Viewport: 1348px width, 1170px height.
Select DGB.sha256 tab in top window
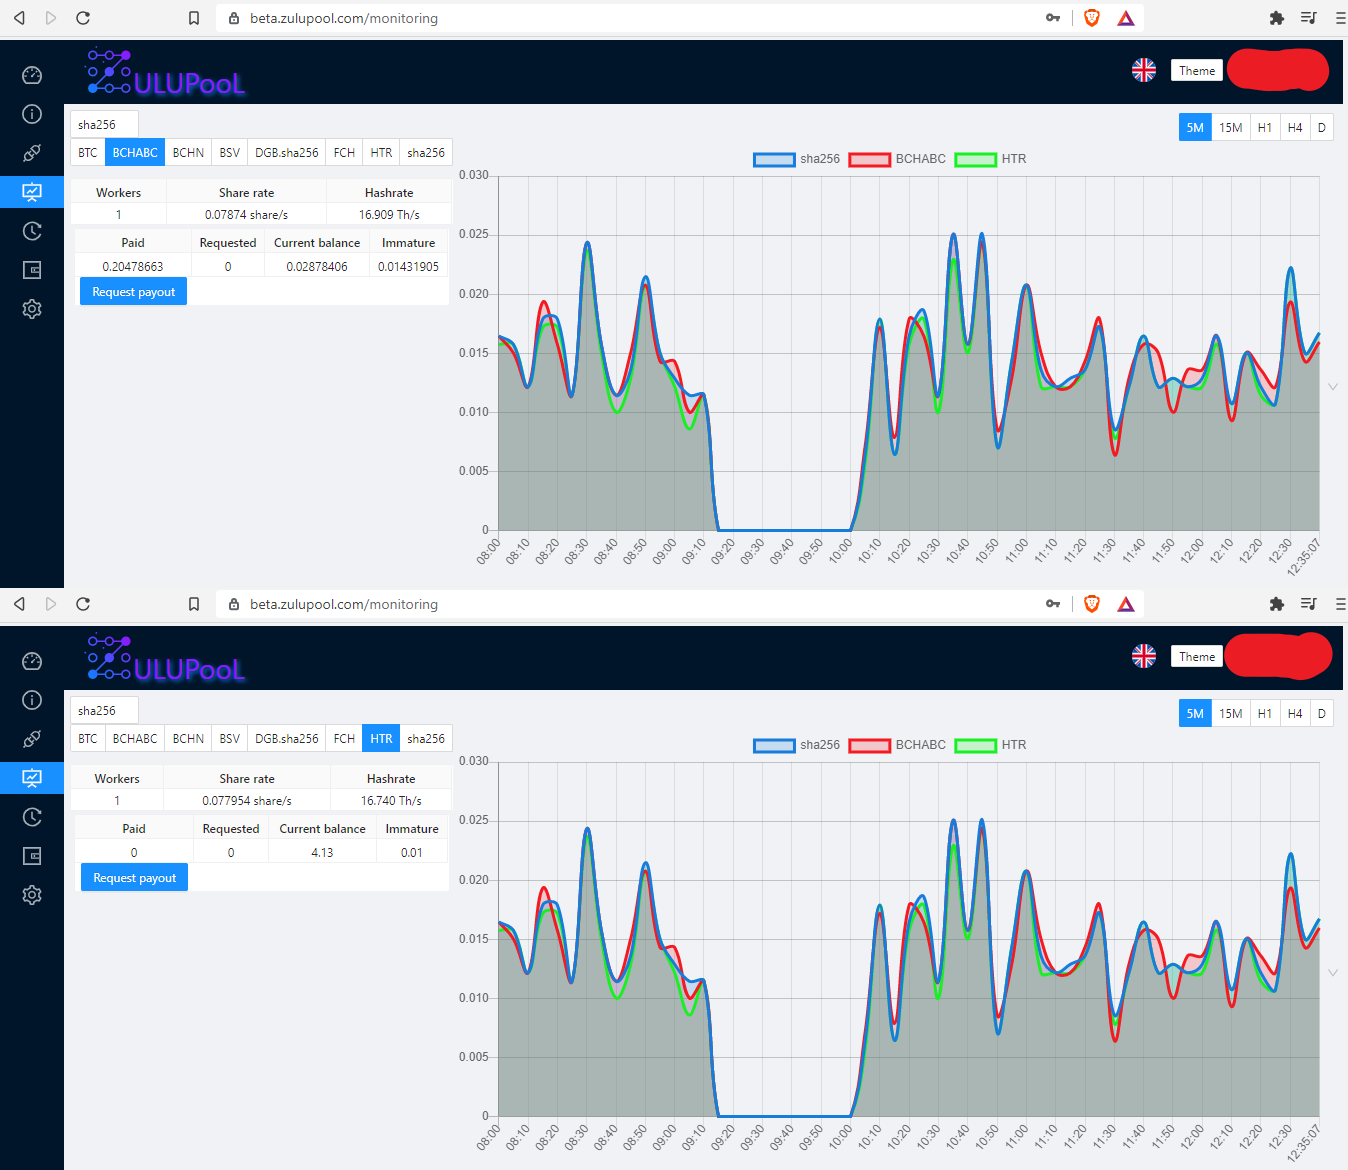(x=286, y=153)
